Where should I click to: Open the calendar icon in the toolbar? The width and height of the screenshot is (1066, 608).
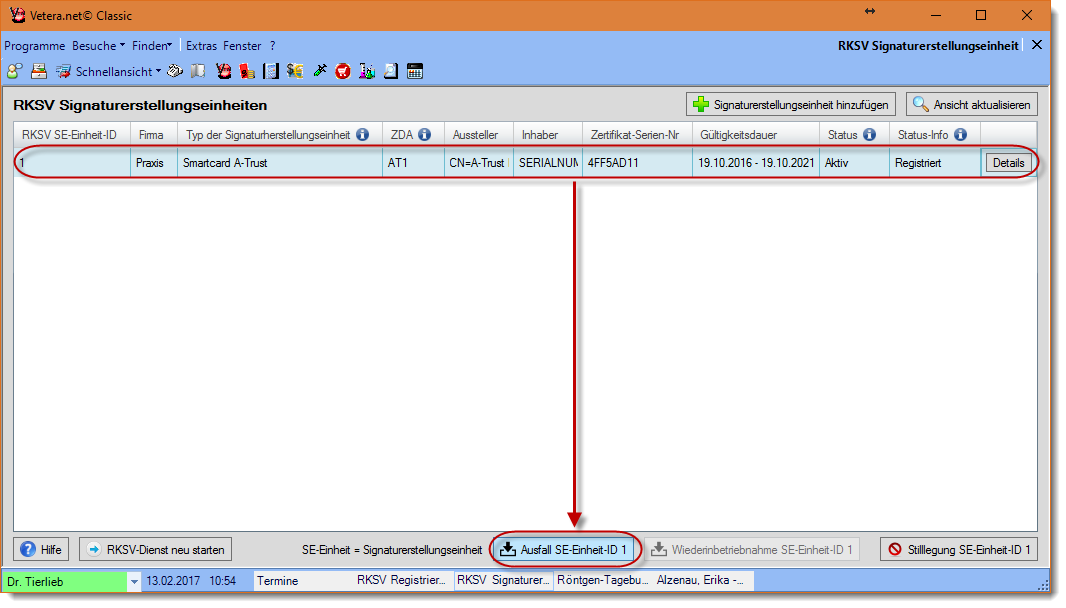[415, 71]
